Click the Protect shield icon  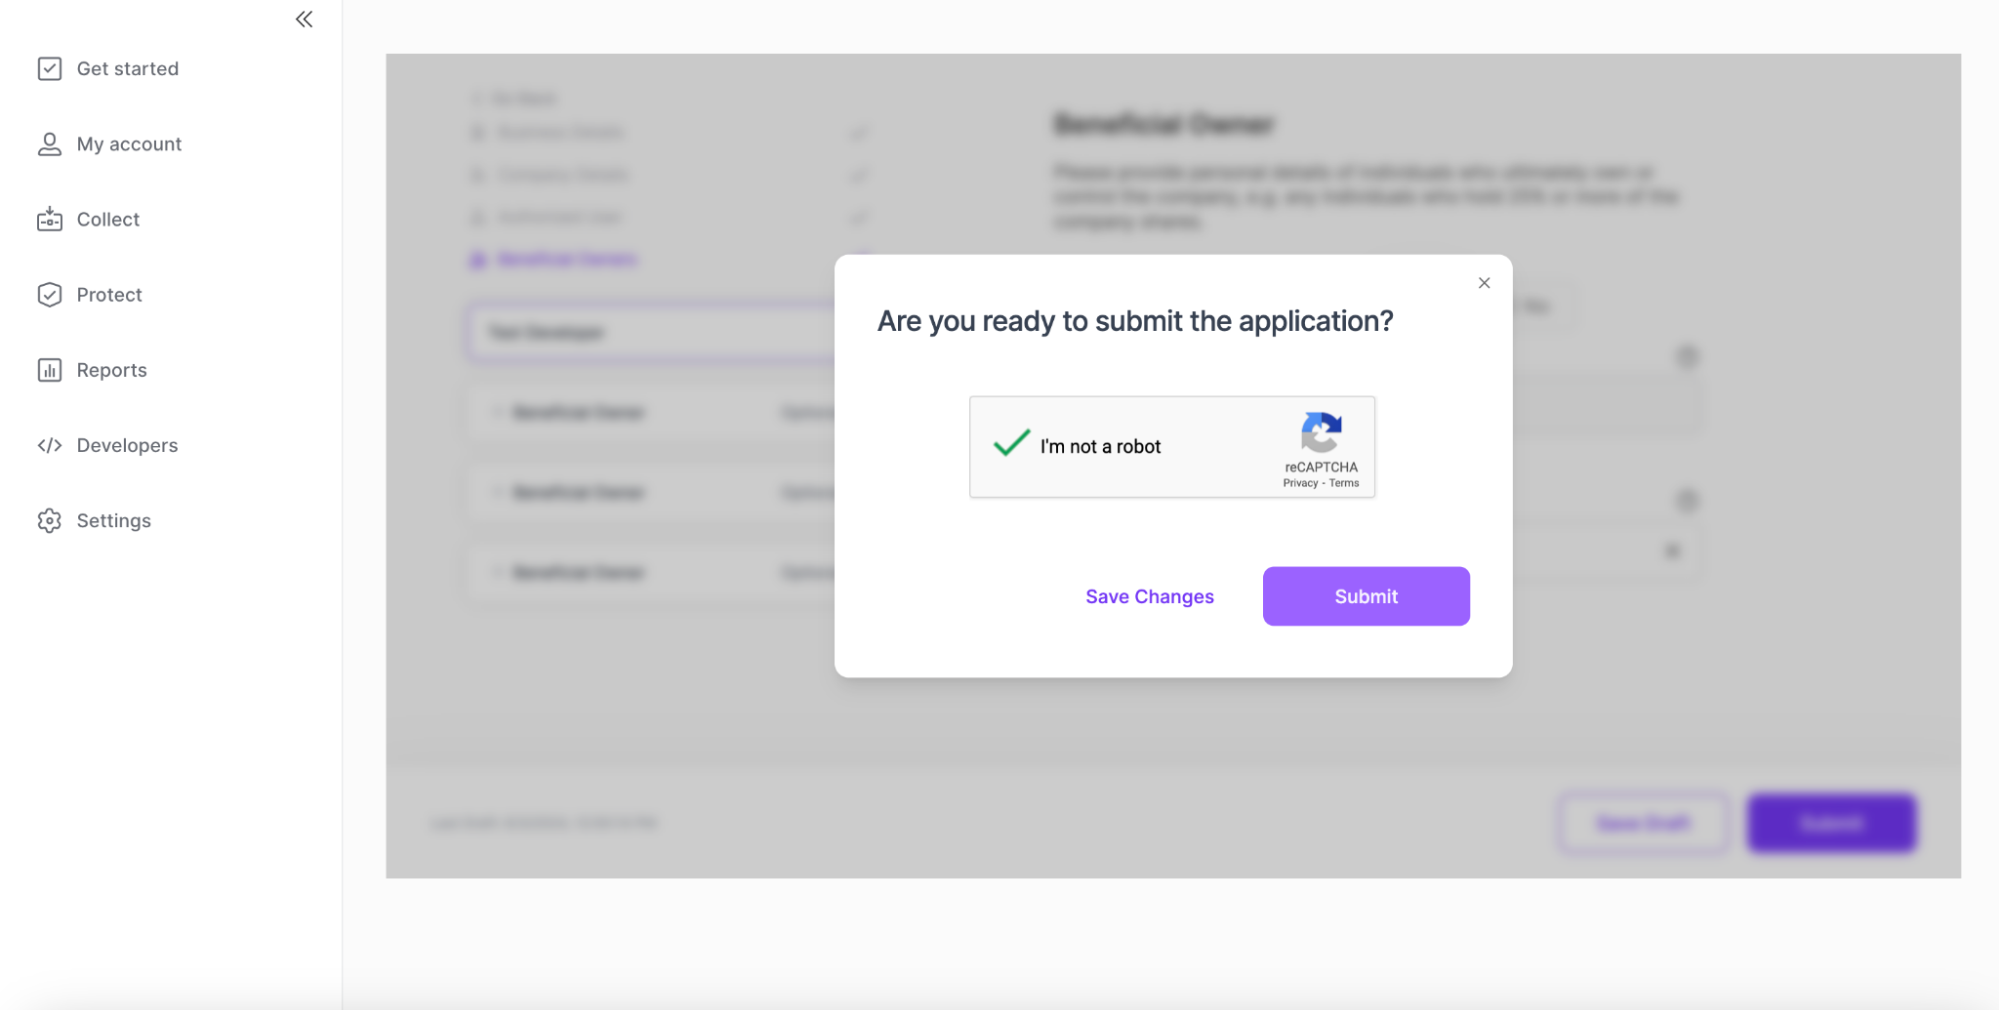(49, 295)
